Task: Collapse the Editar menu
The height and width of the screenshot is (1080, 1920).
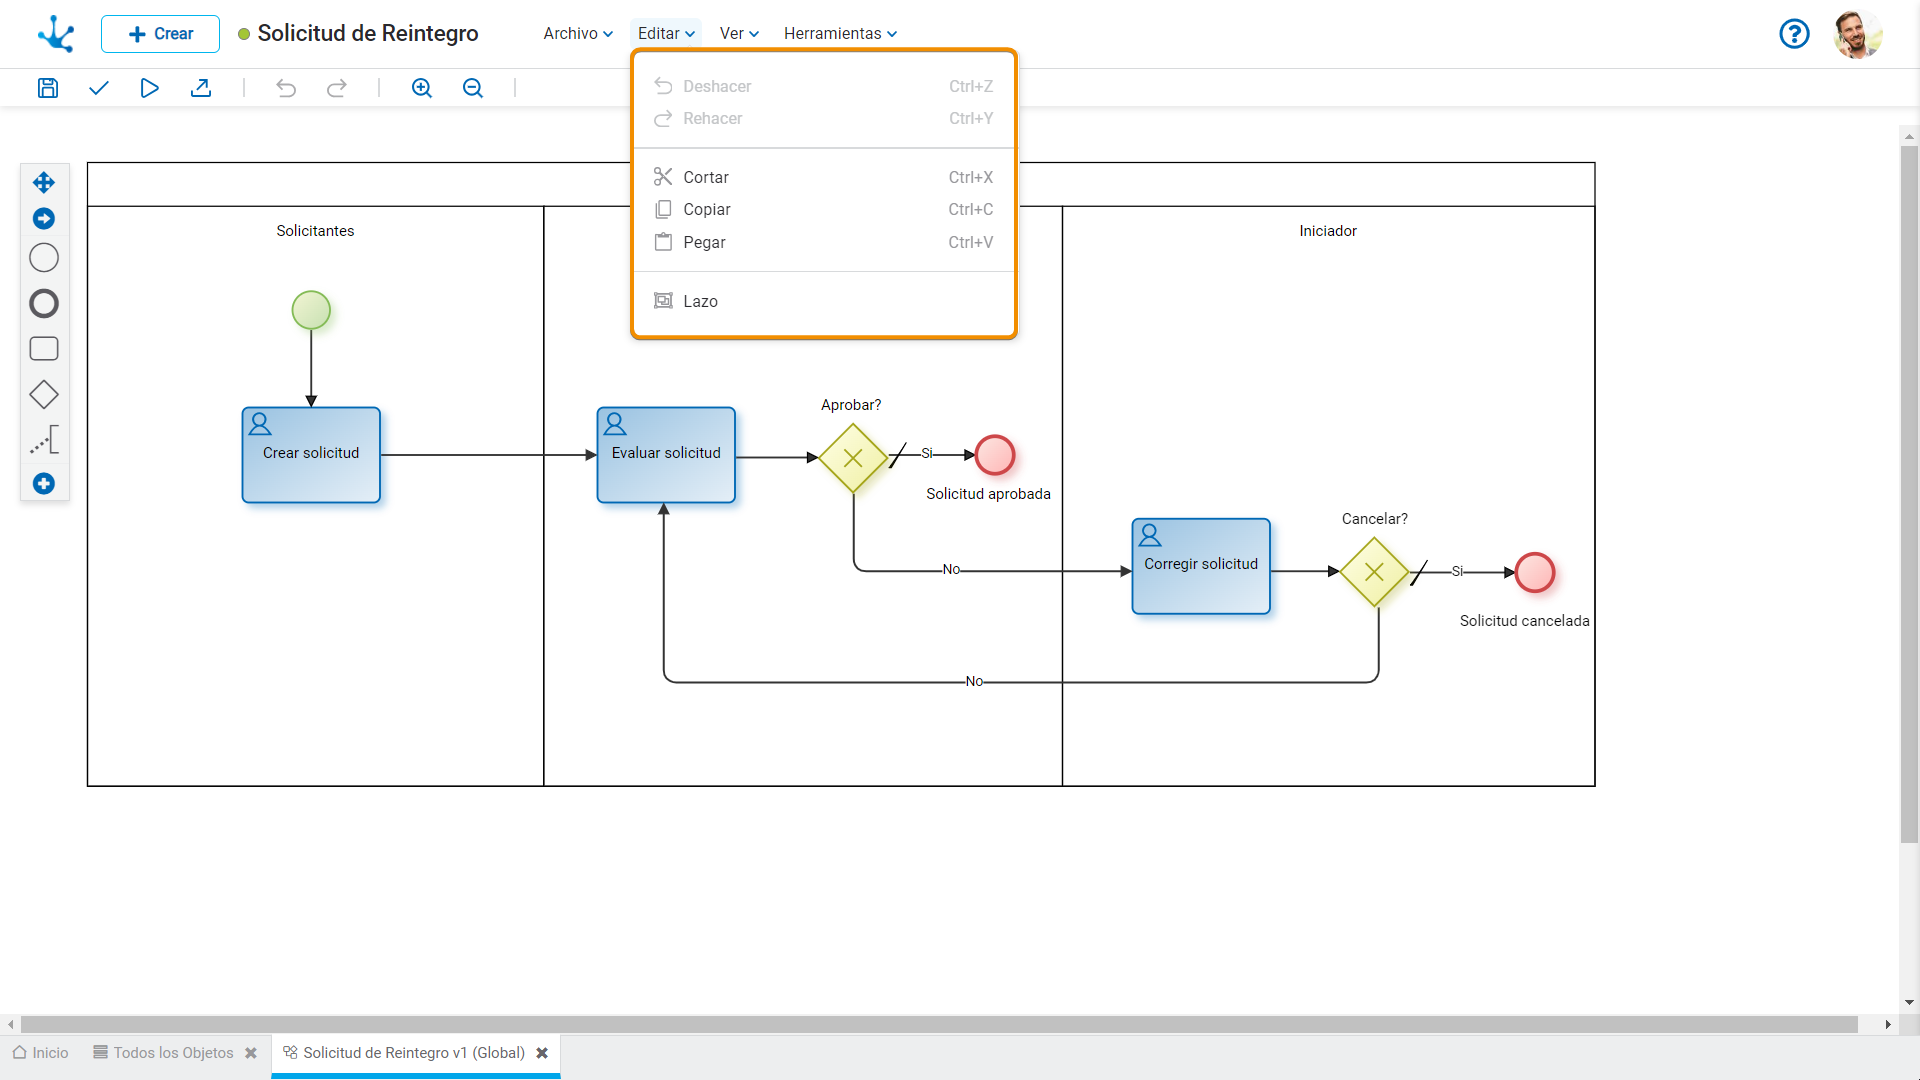Action: tap(666, 33)
